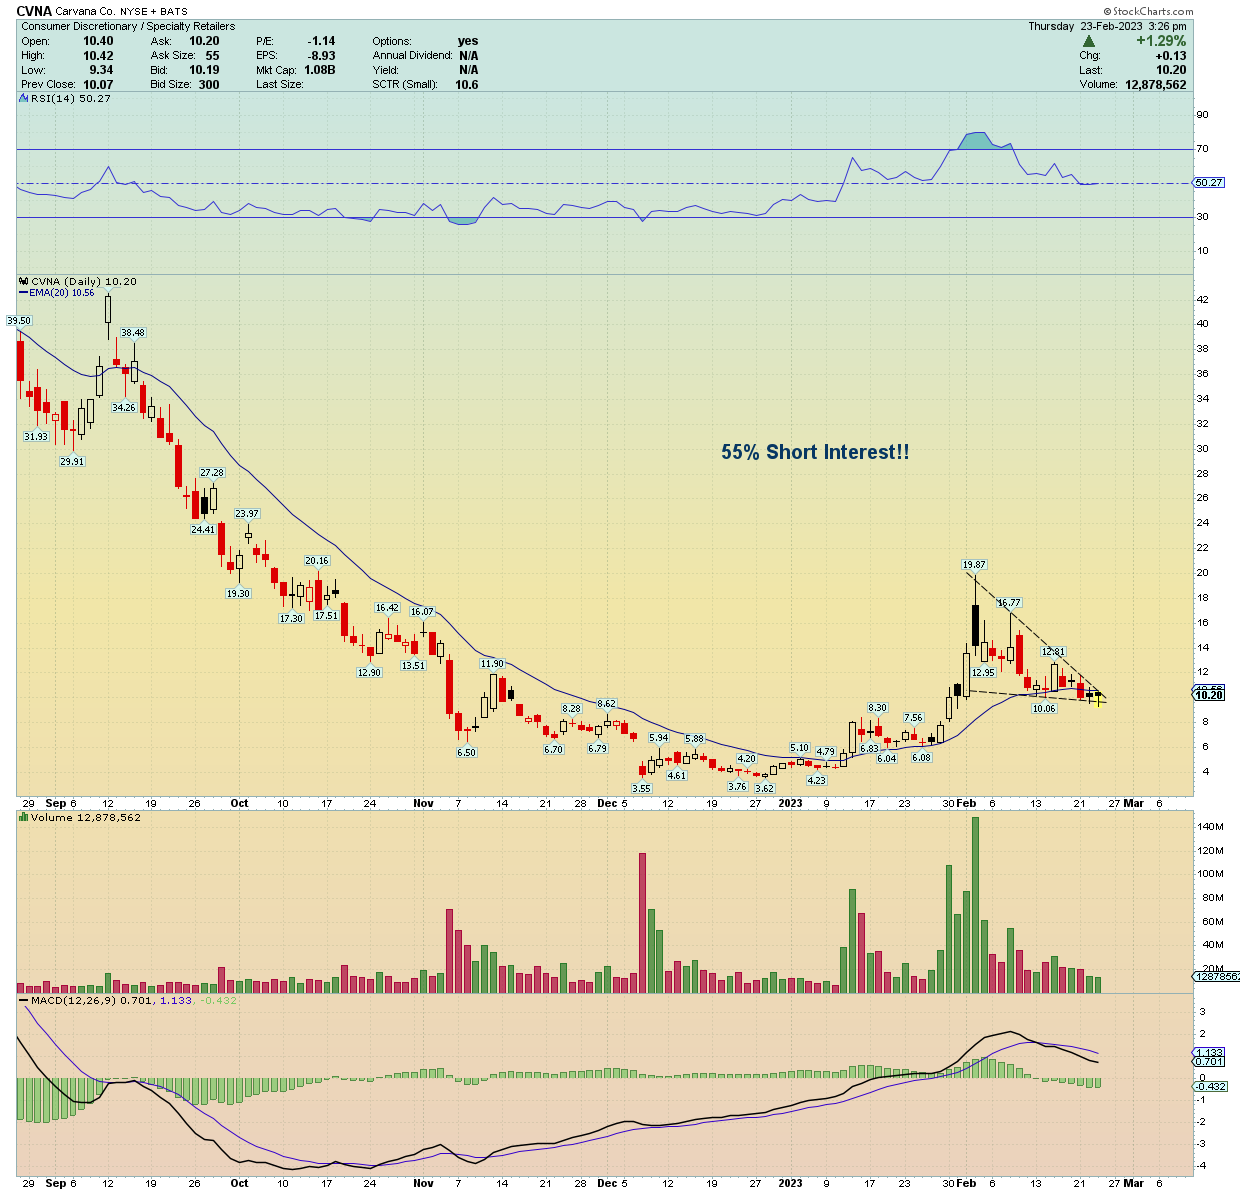Click the tall red volume spike in December
The height and width of the screenshot is (1192, 1240).
pos(642,923)
